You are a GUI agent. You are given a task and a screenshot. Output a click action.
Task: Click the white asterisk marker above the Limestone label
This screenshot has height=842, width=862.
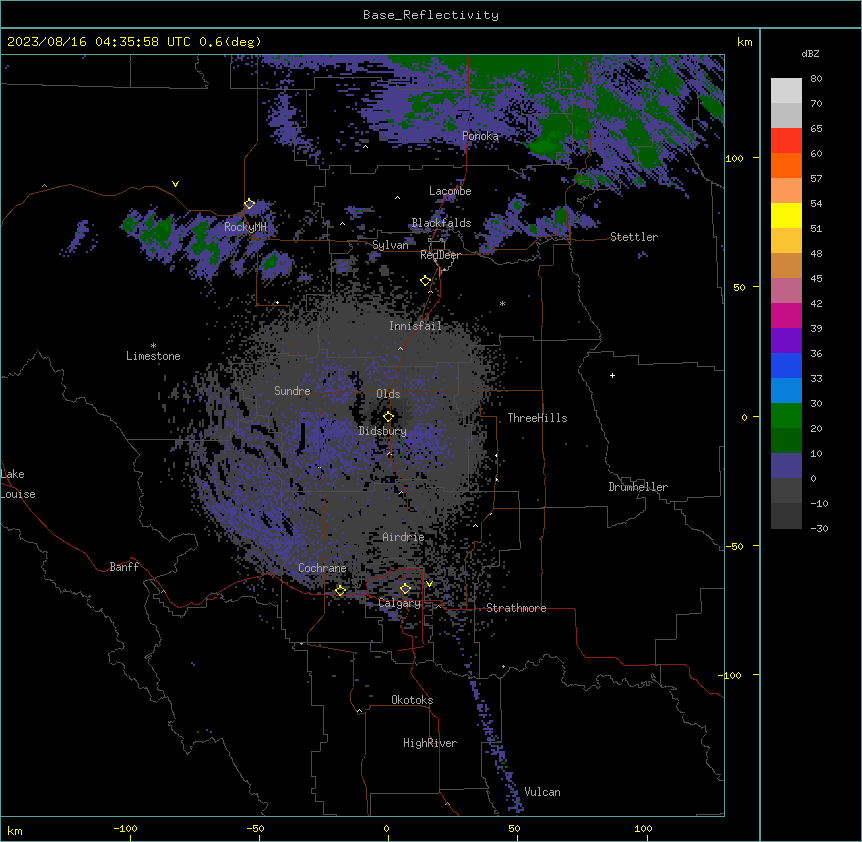coord(153,346)
